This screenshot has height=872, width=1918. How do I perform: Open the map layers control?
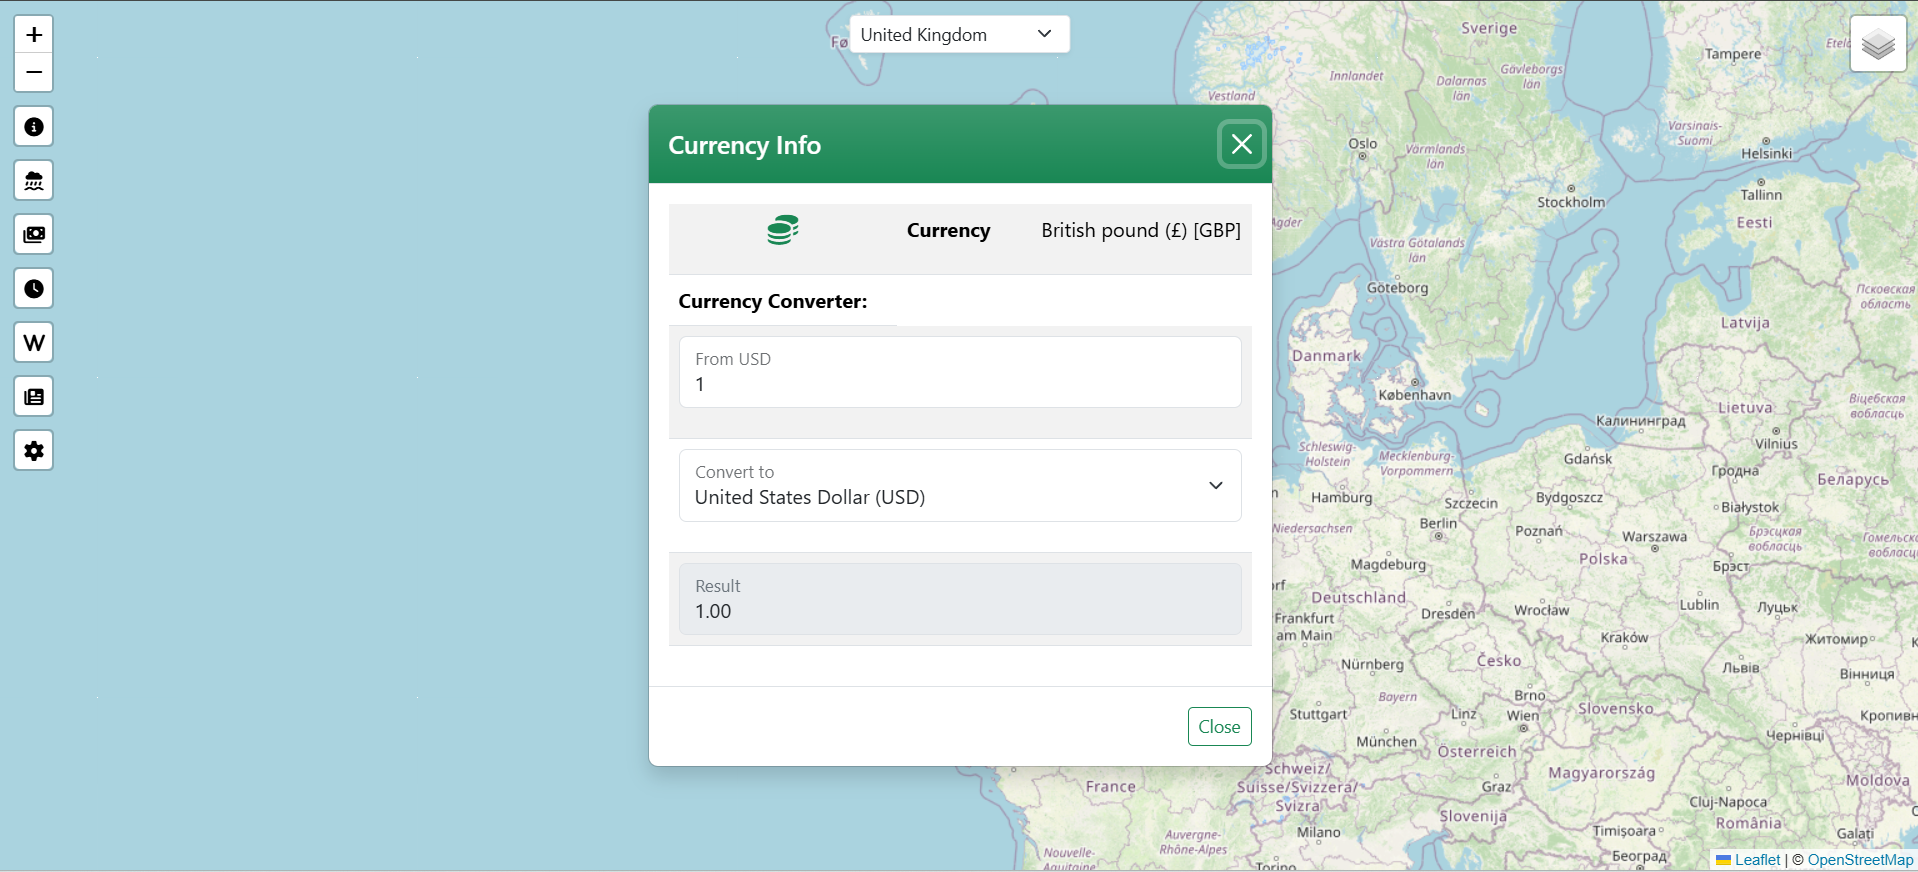(1877, 45)
